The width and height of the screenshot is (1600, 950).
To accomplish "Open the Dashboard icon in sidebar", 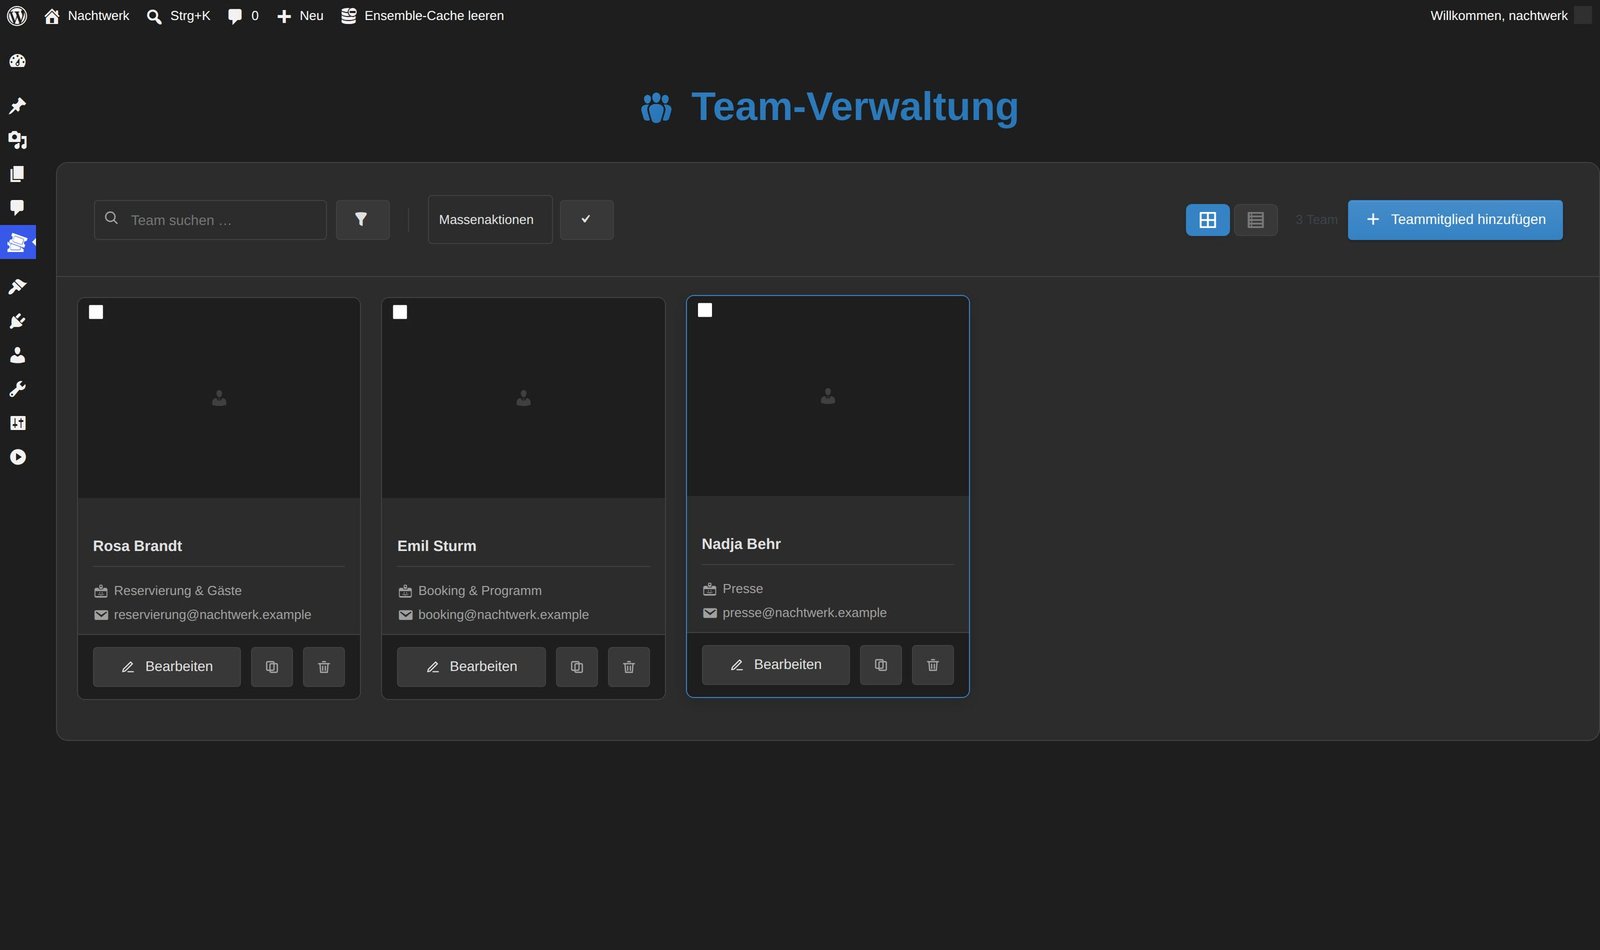I will [x=17, y=61].
